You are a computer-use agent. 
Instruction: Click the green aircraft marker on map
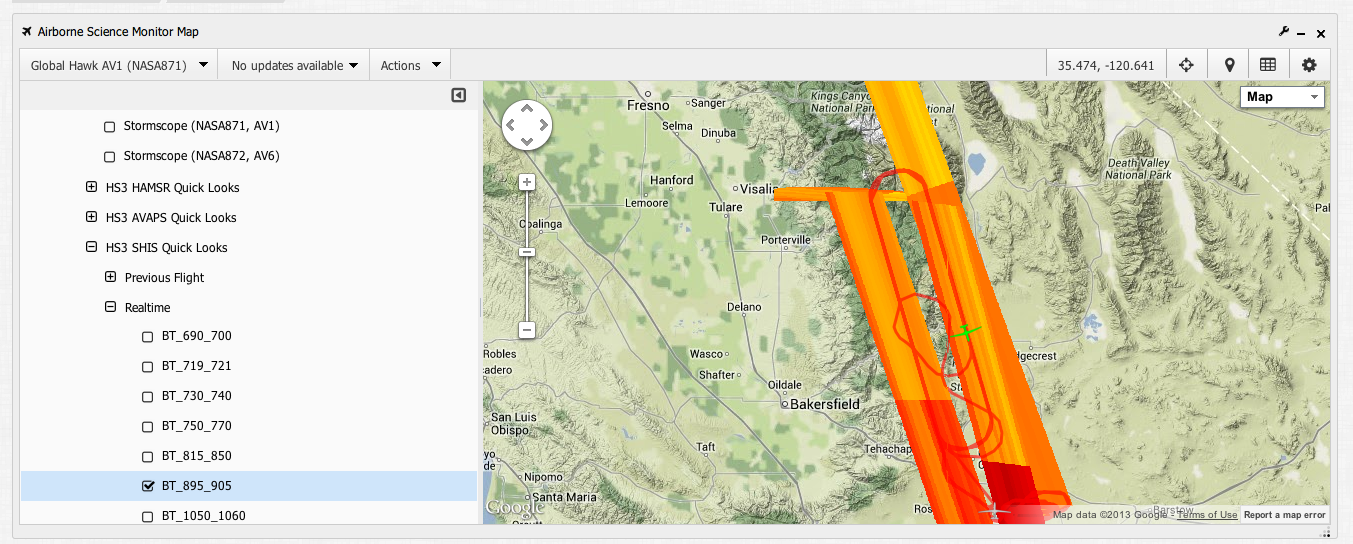pyautogui.click(x=965, y=331)
